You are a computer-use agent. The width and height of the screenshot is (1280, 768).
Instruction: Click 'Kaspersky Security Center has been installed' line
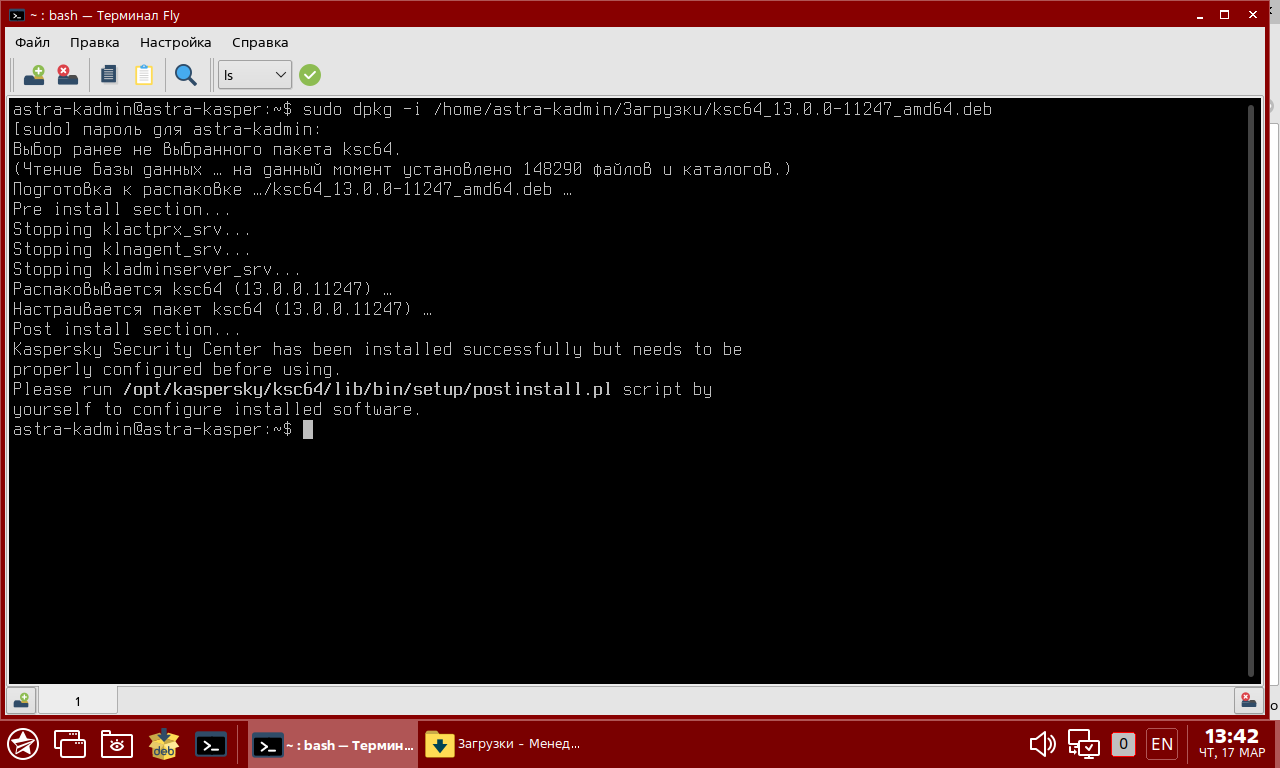(377, 349)
